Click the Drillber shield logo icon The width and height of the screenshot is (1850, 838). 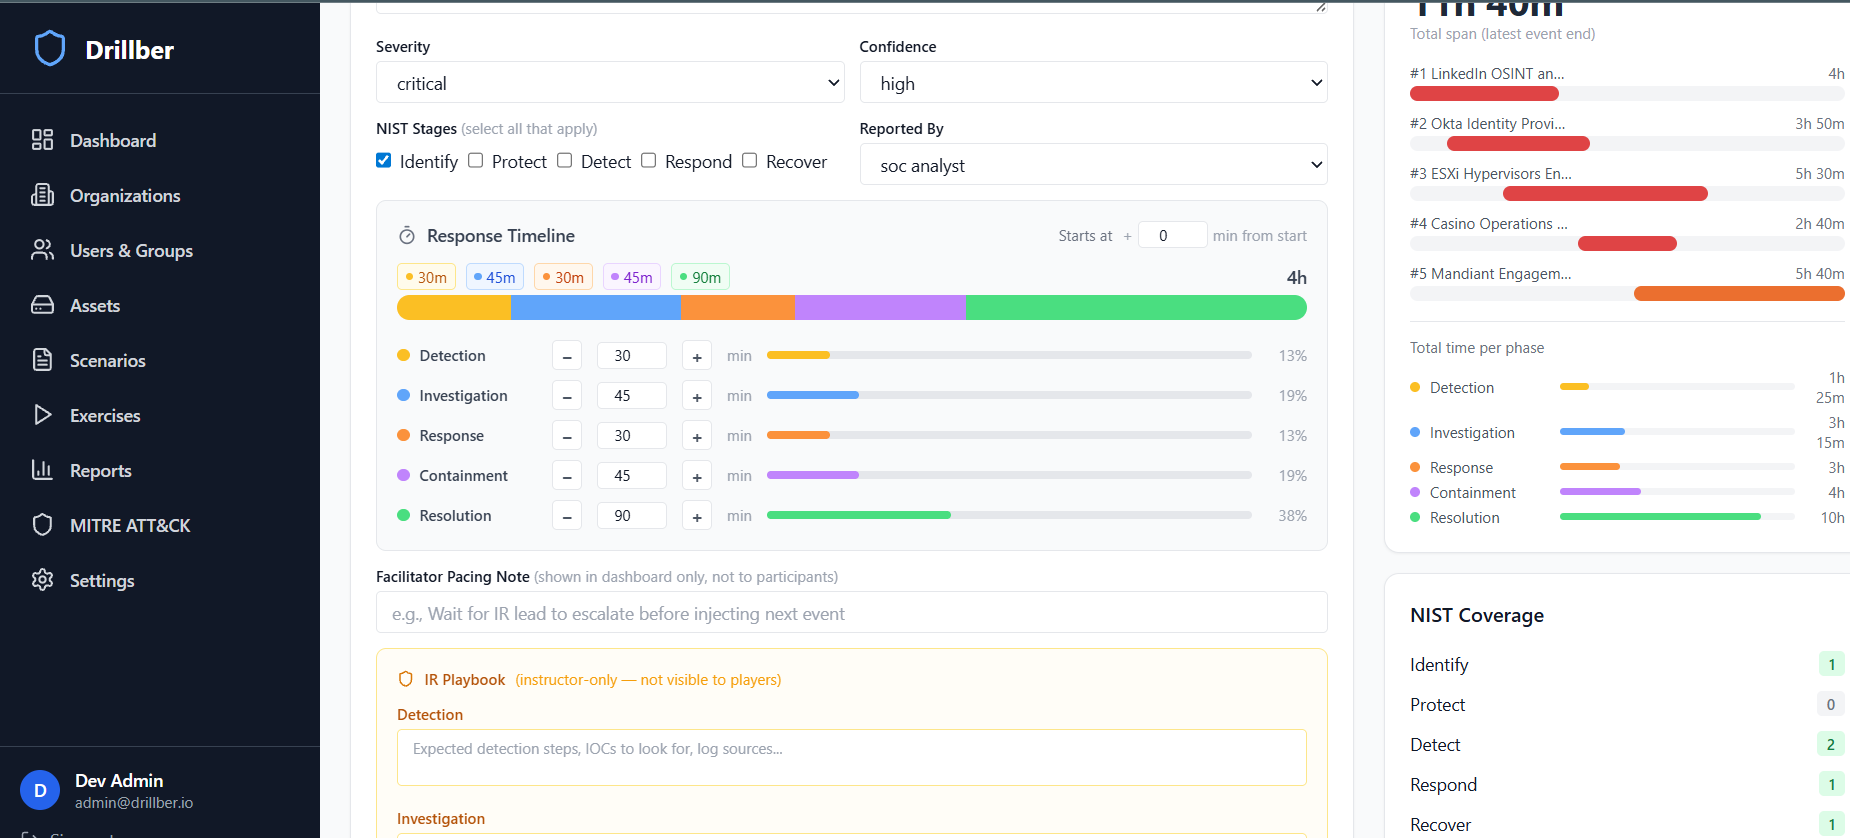click(x=49, y=48)
